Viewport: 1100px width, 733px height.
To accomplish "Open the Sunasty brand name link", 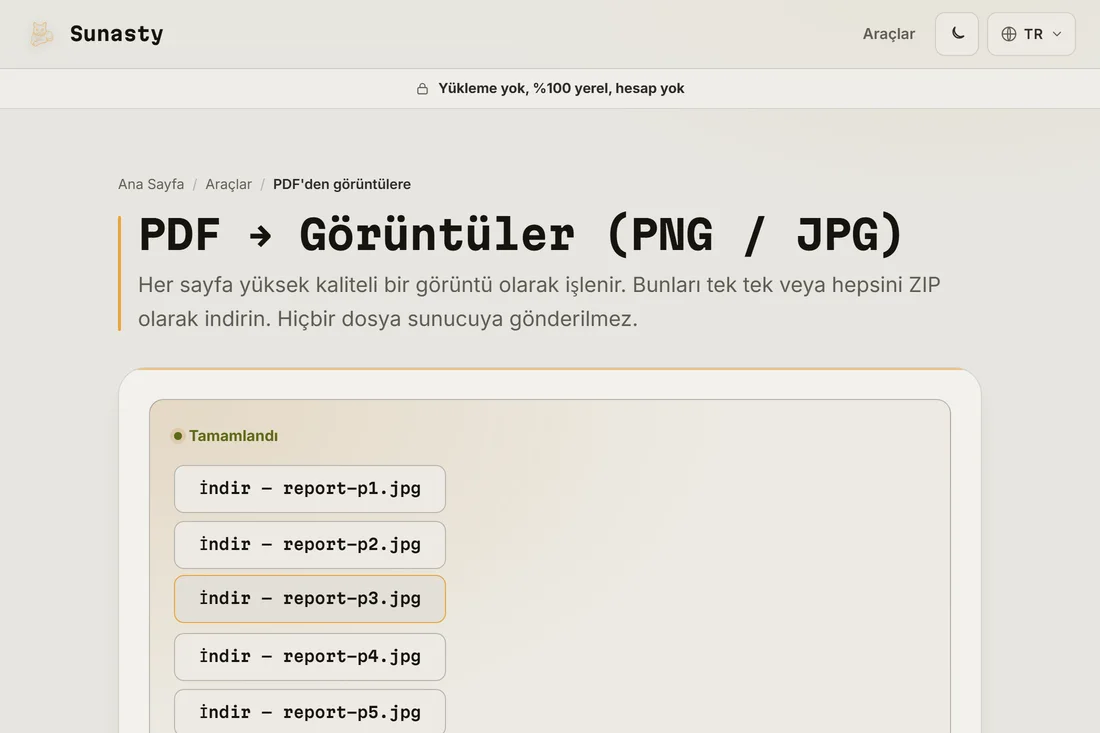I will pyautogui.click(x=116, y=34).
